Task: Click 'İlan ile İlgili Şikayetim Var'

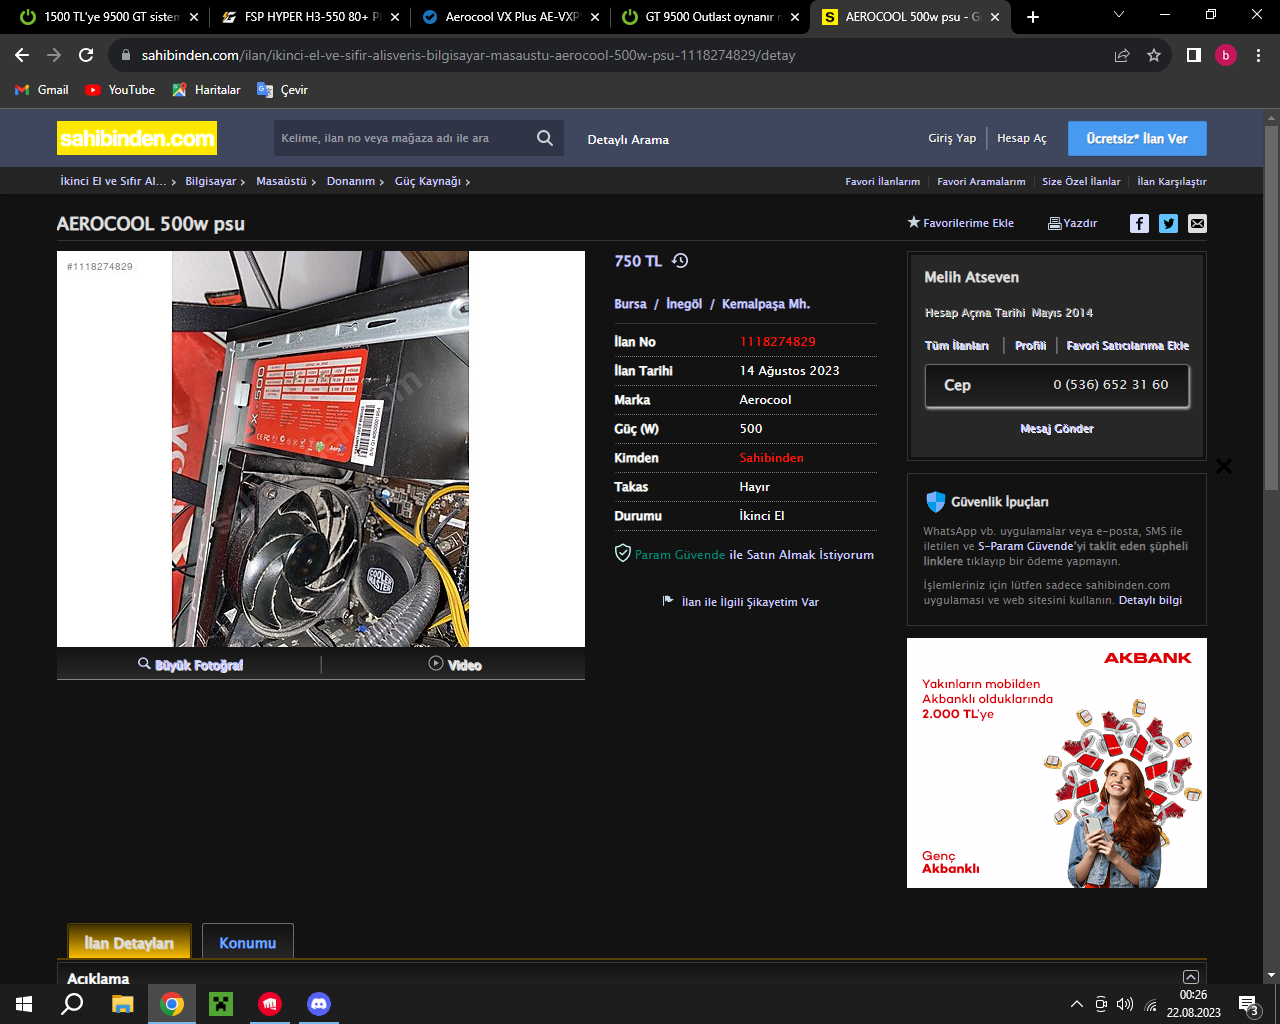Action: (x=741, y=601)
